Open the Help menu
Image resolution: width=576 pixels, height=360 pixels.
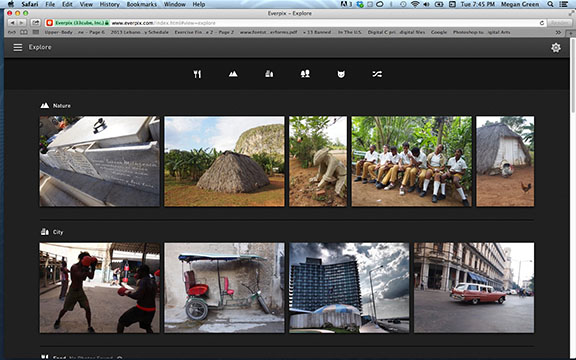point(199,4)
